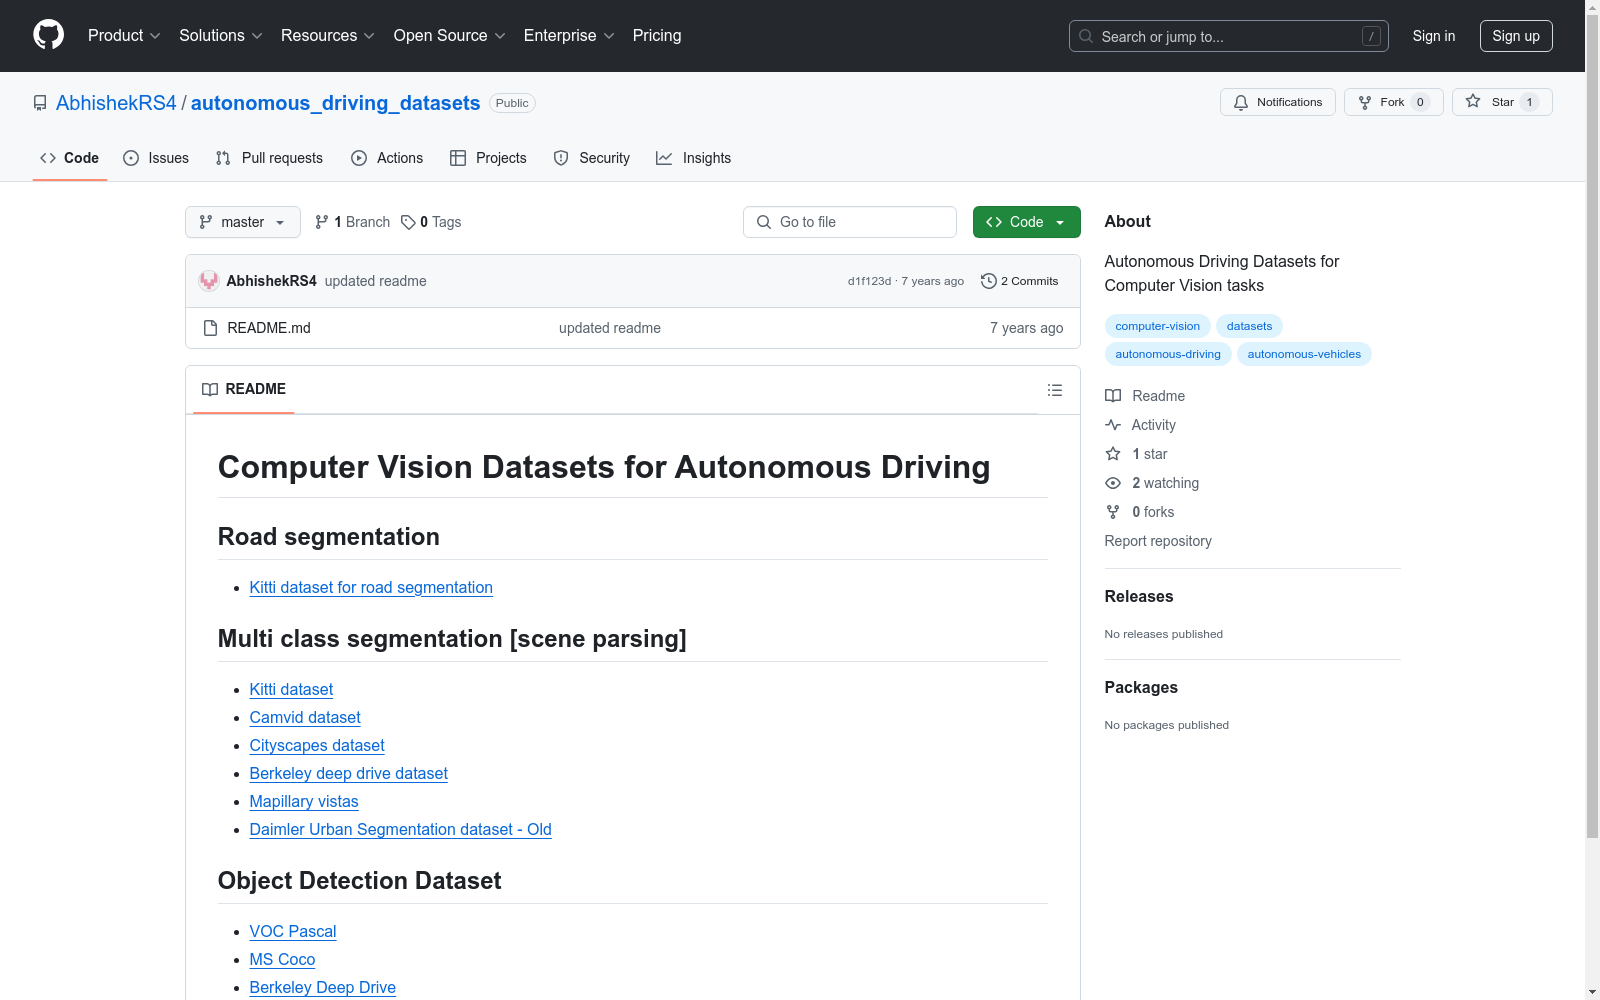Click the pulse icon next to Activity
The image size is (1600, 1000).
[x=1113, y=425]
